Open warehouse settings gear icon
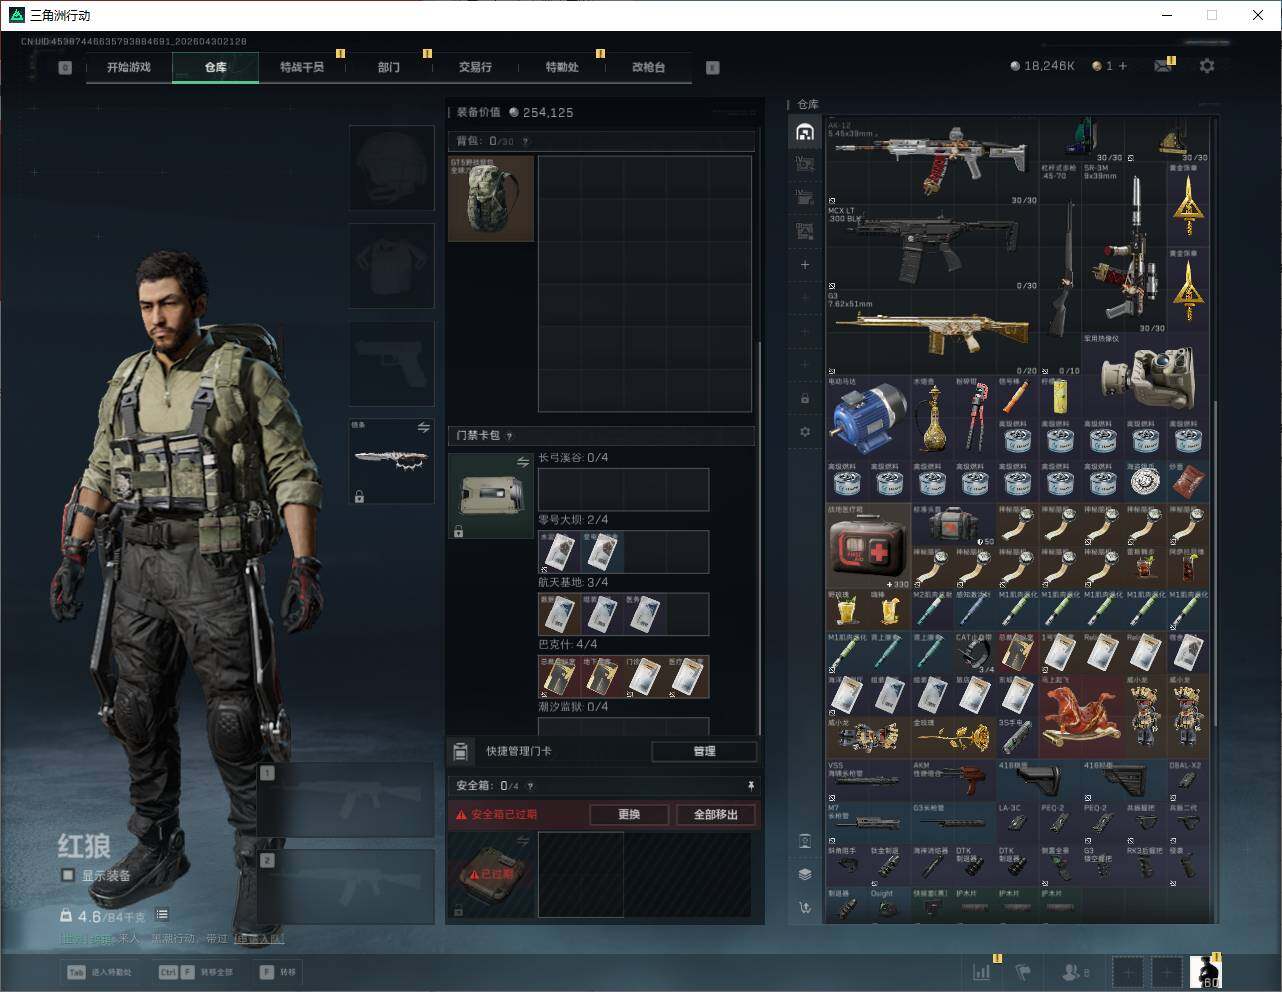1282x992 pixels. click(805, 432)
